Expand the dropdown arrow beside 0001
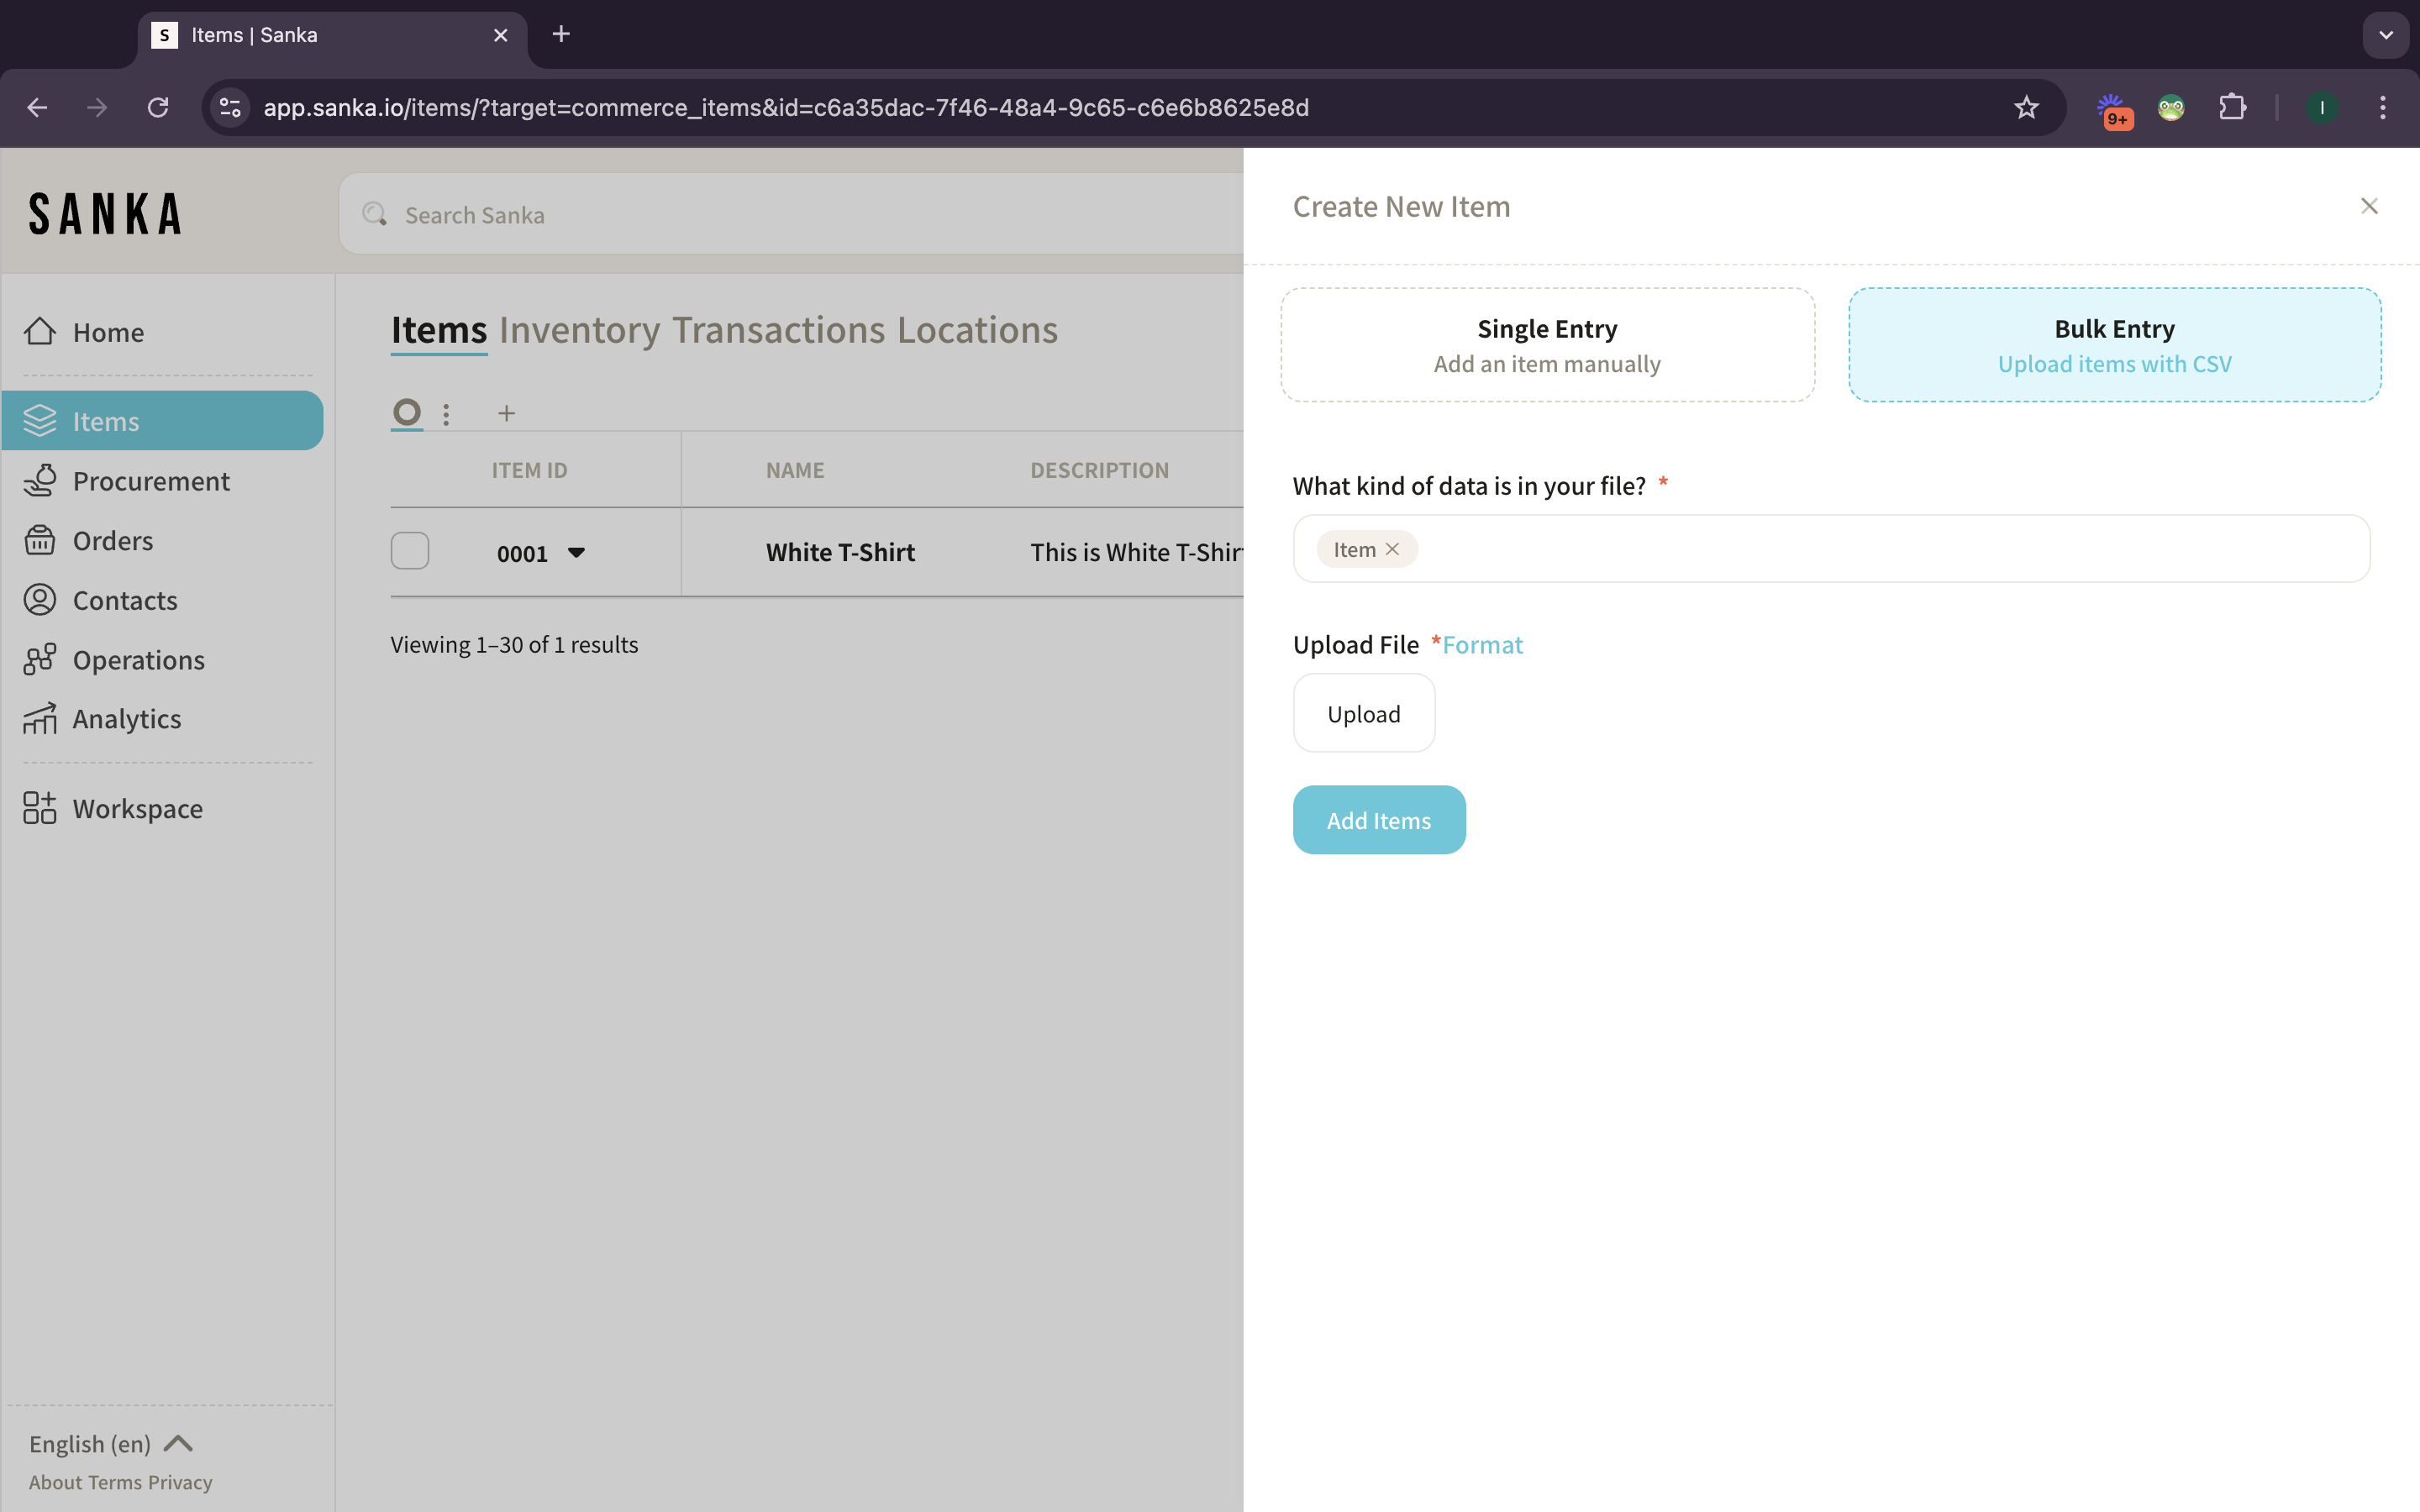The image size is (2420, 1512). click(576, 552)
